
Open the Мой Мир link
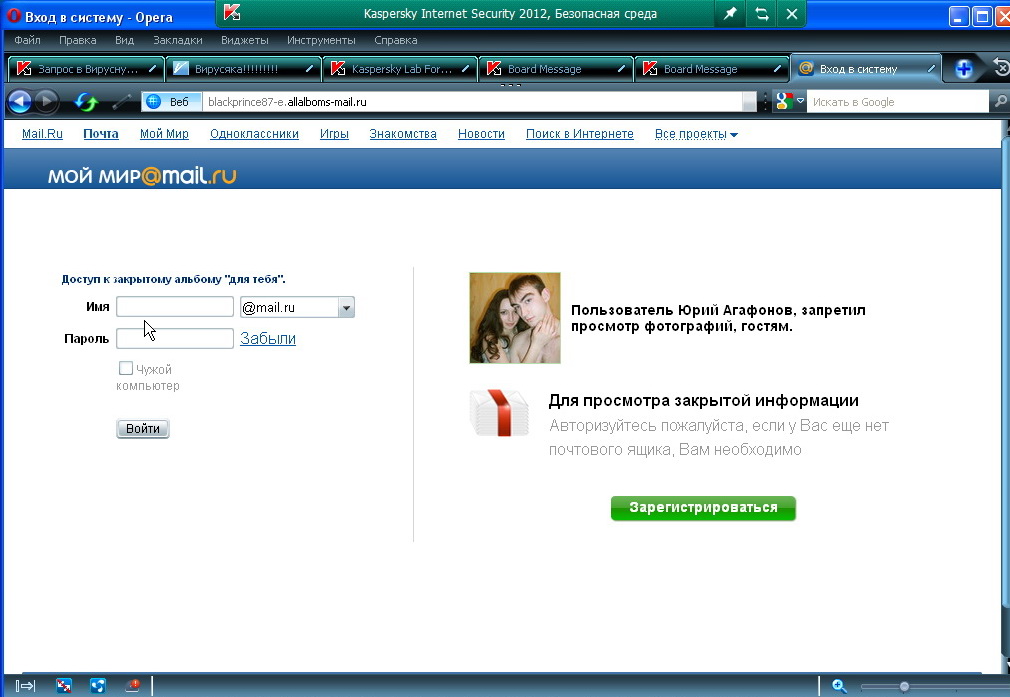click(164, 134)
